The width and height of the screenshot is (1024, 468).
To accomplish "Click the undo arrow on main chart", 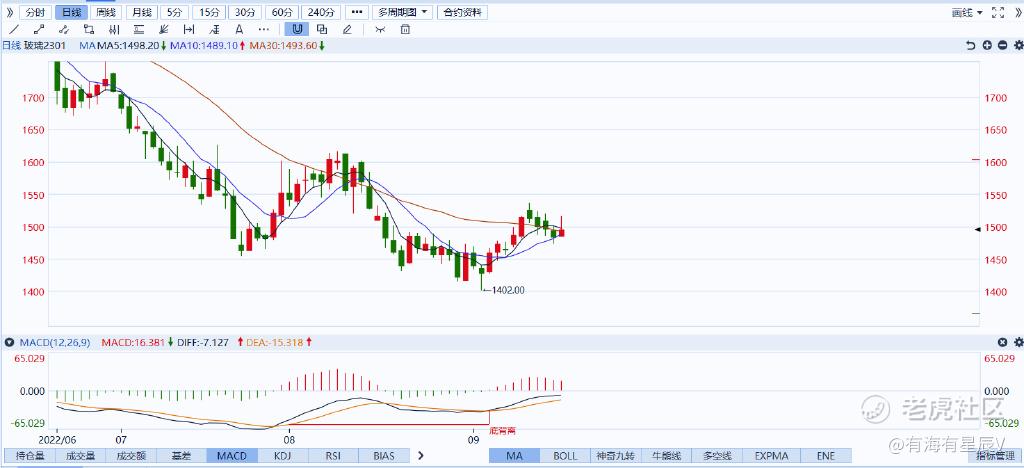I will pos(970,45).
